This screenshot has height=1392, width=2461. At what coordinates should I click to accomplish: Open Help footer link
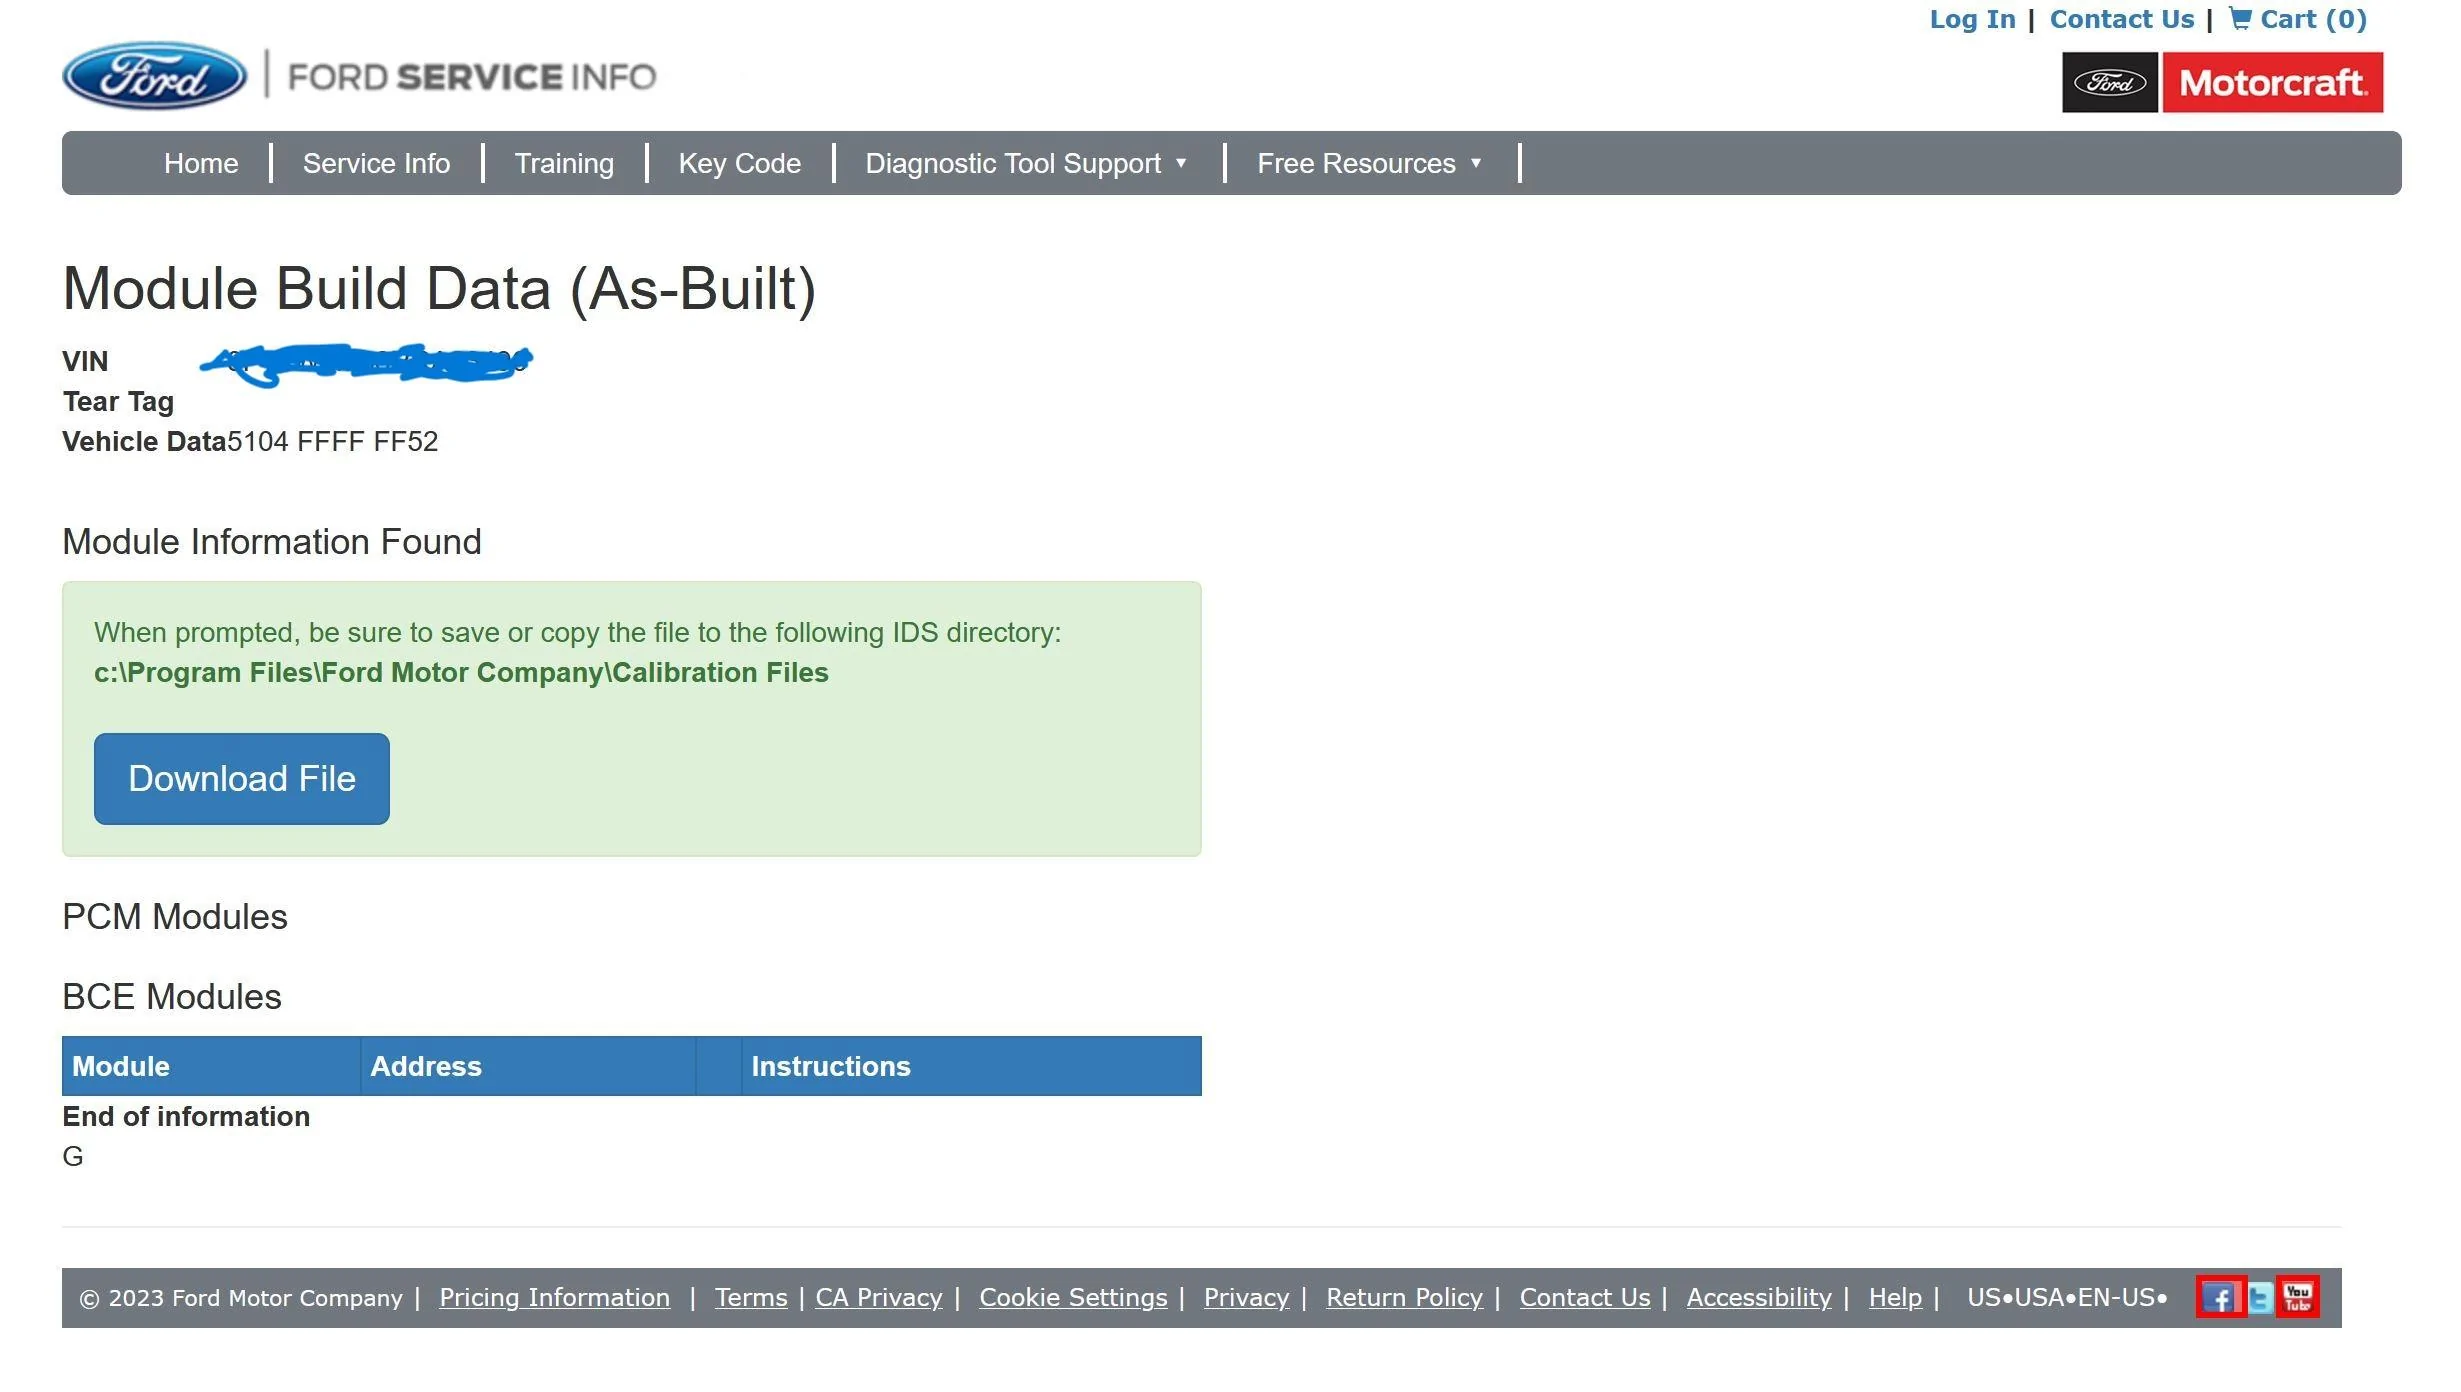tap(1895, 1298)
